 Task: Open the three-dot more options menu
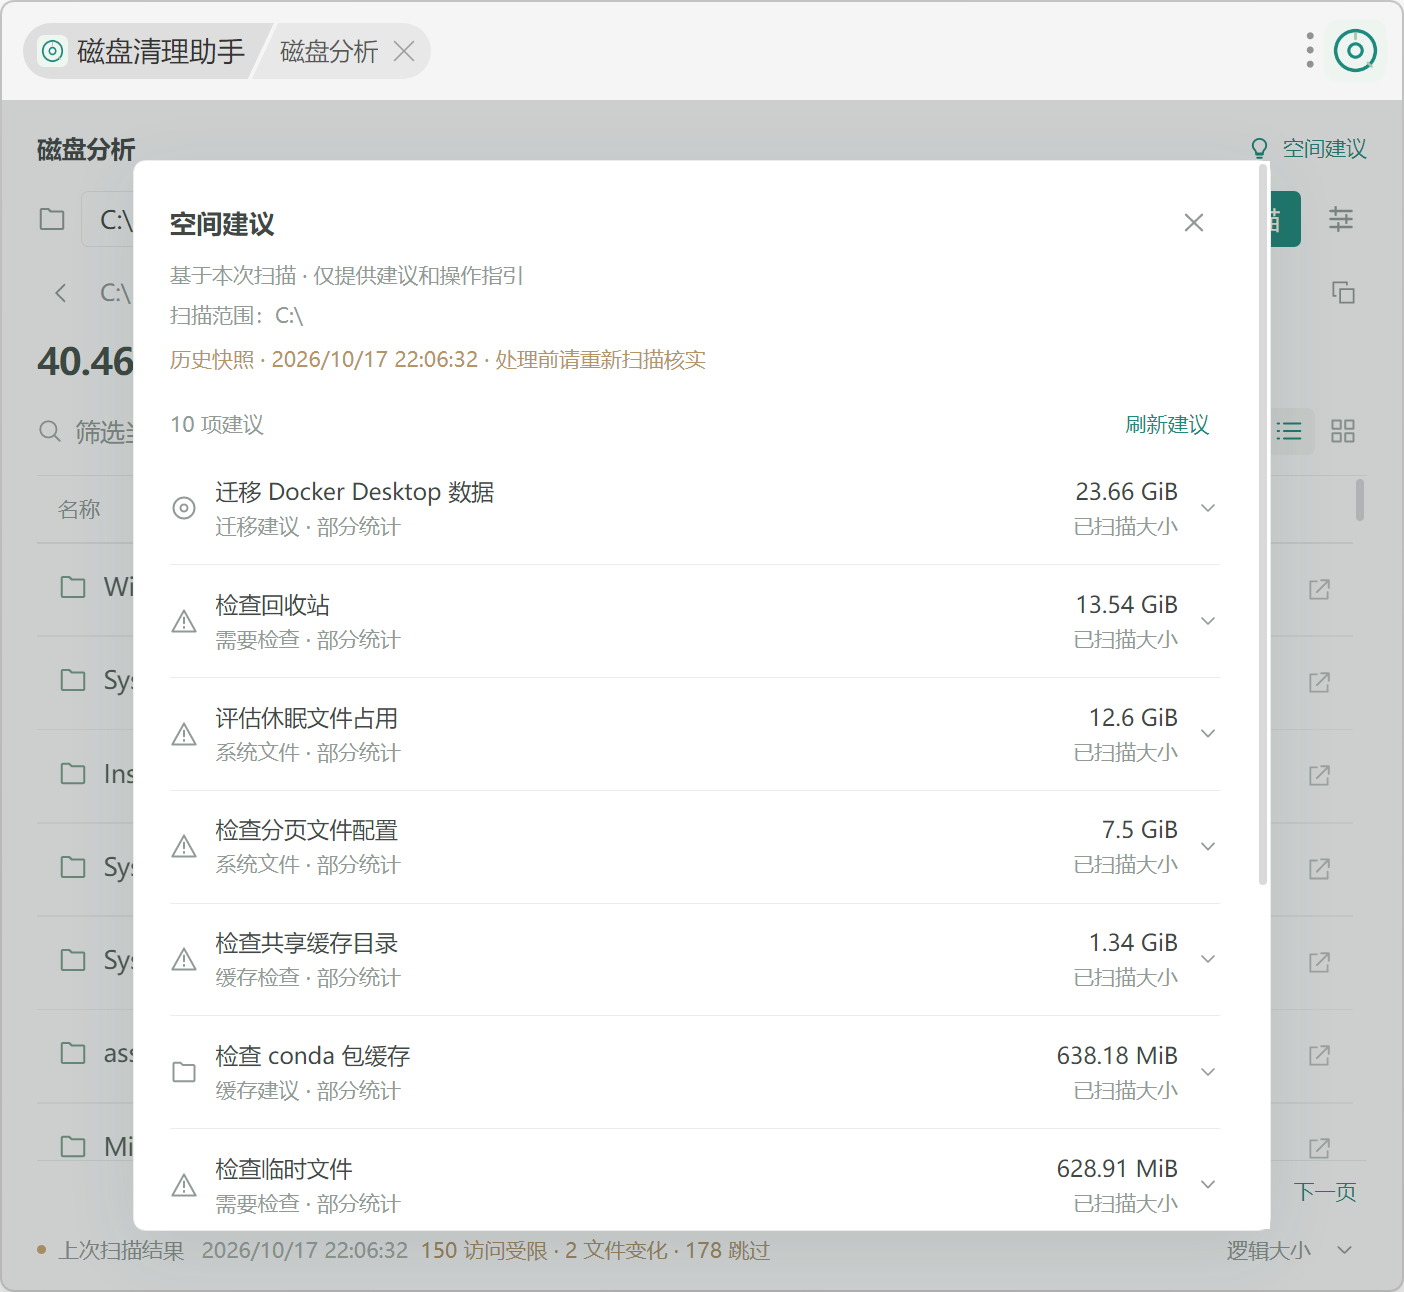click(x=1310, y=50)
